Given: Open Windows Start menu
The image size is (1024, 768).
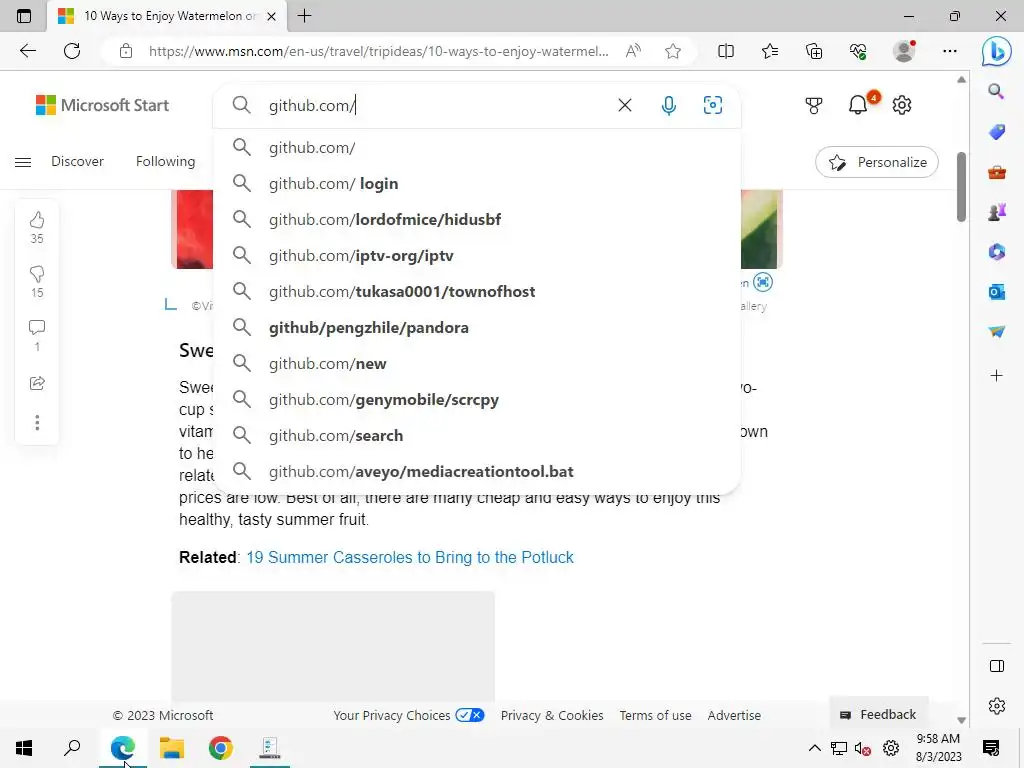Looking at the screenshot, I should (24, 748).
